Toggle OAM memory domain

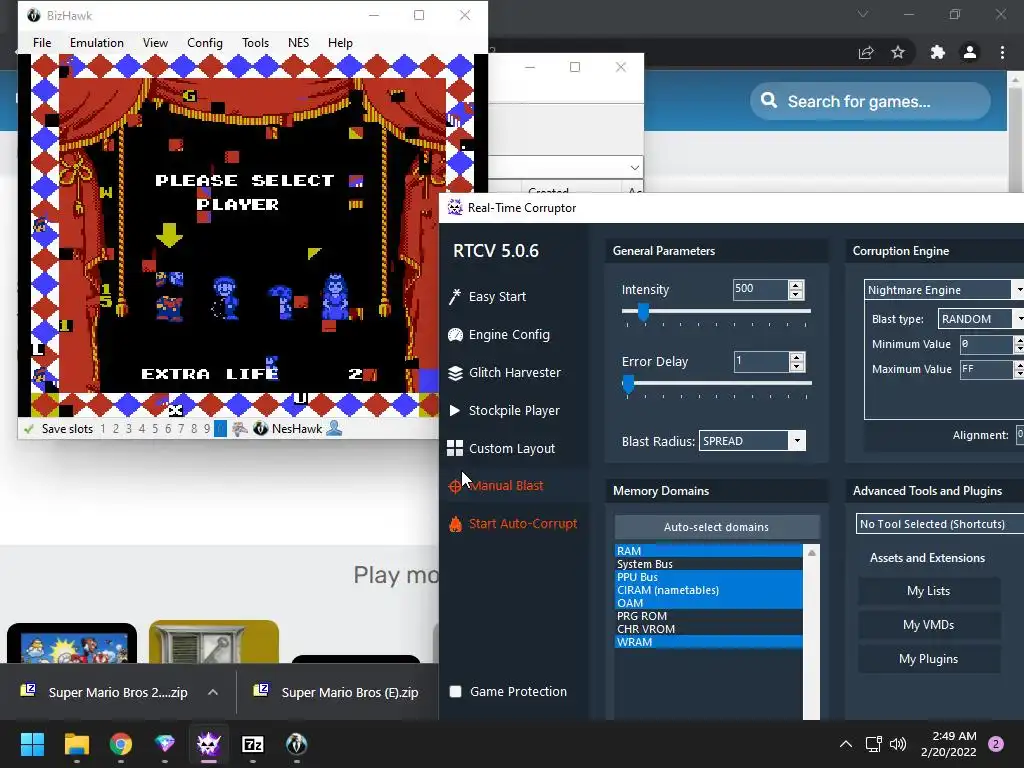tap(709, 603)
